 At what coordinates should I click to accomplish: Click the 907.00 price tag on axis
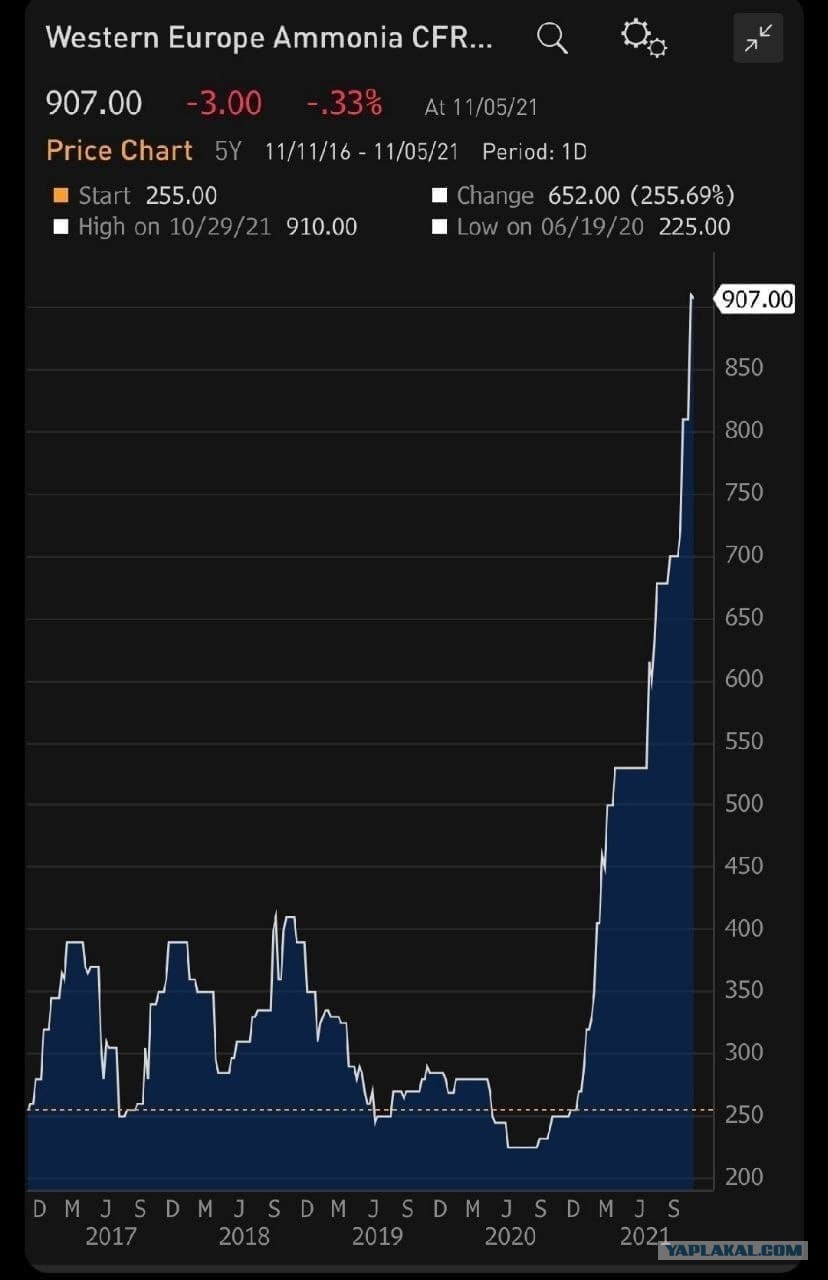pos(757,299)
